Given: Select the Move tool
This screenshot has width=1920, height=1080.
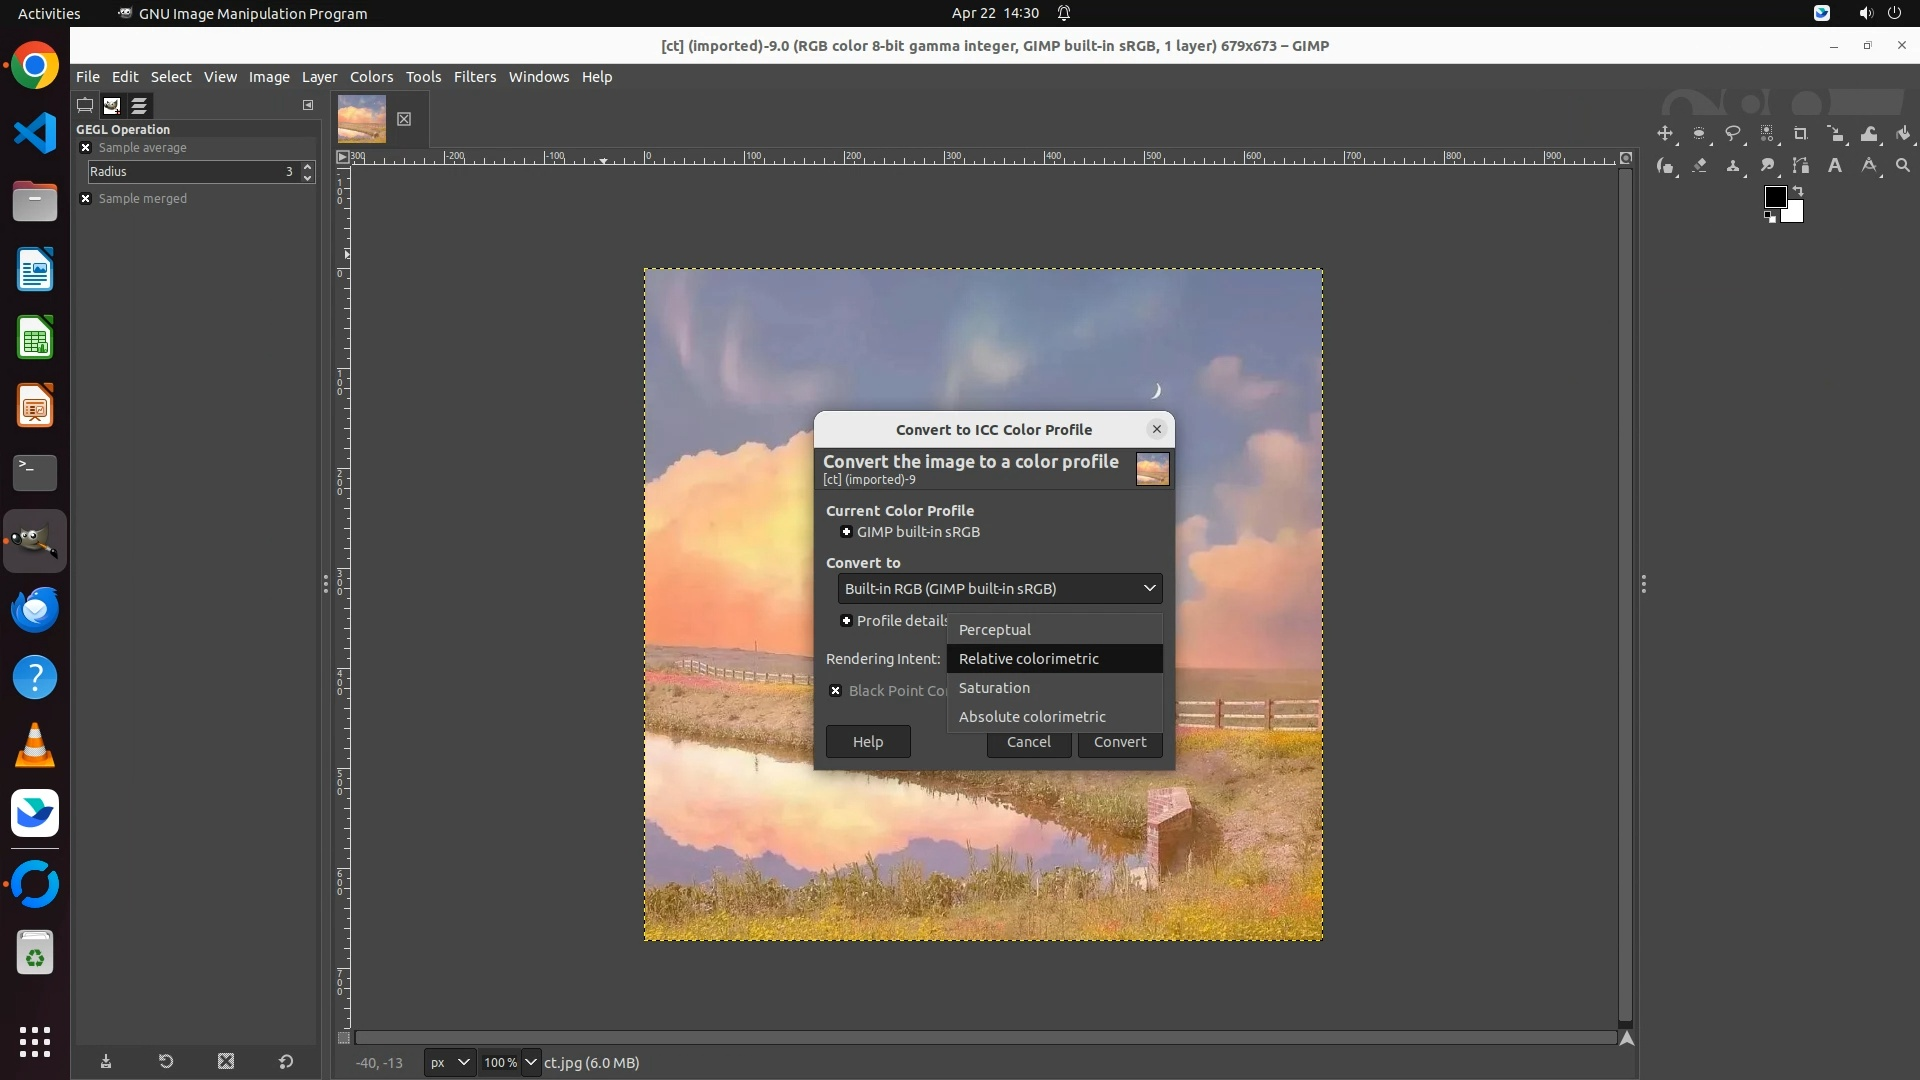Looking at the screenshot, I should 1665,134.
